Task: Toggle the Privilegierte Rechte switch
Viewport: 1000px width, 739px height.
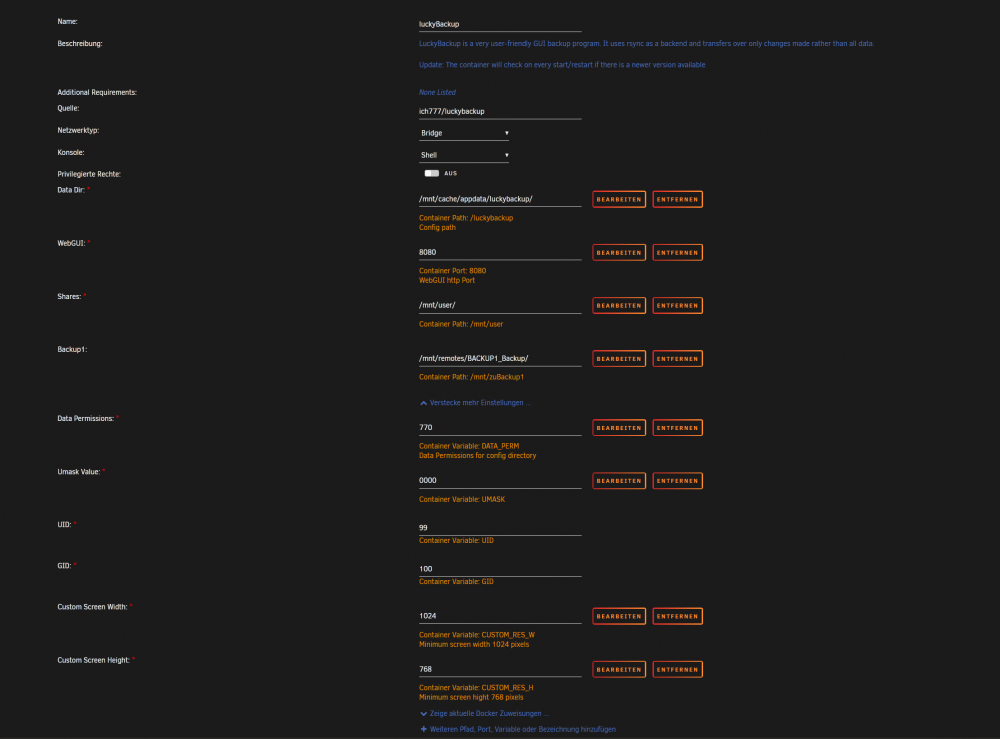Action: click(432, 173)
